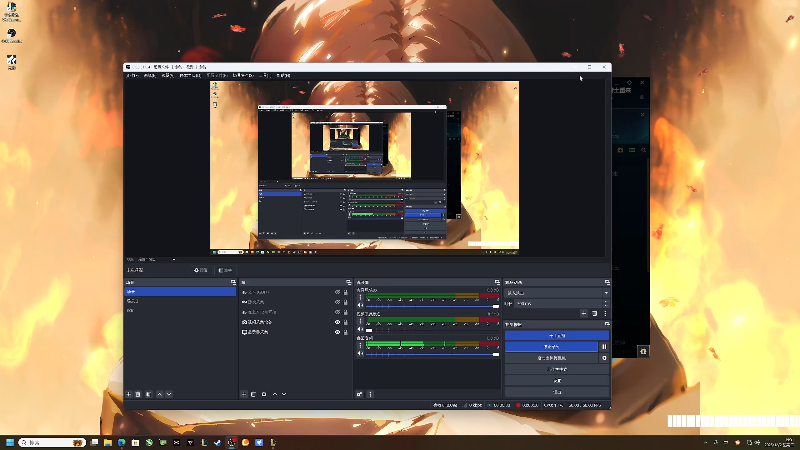Add a new source with plus icon
800x450 pixels.
coord(244,394)
